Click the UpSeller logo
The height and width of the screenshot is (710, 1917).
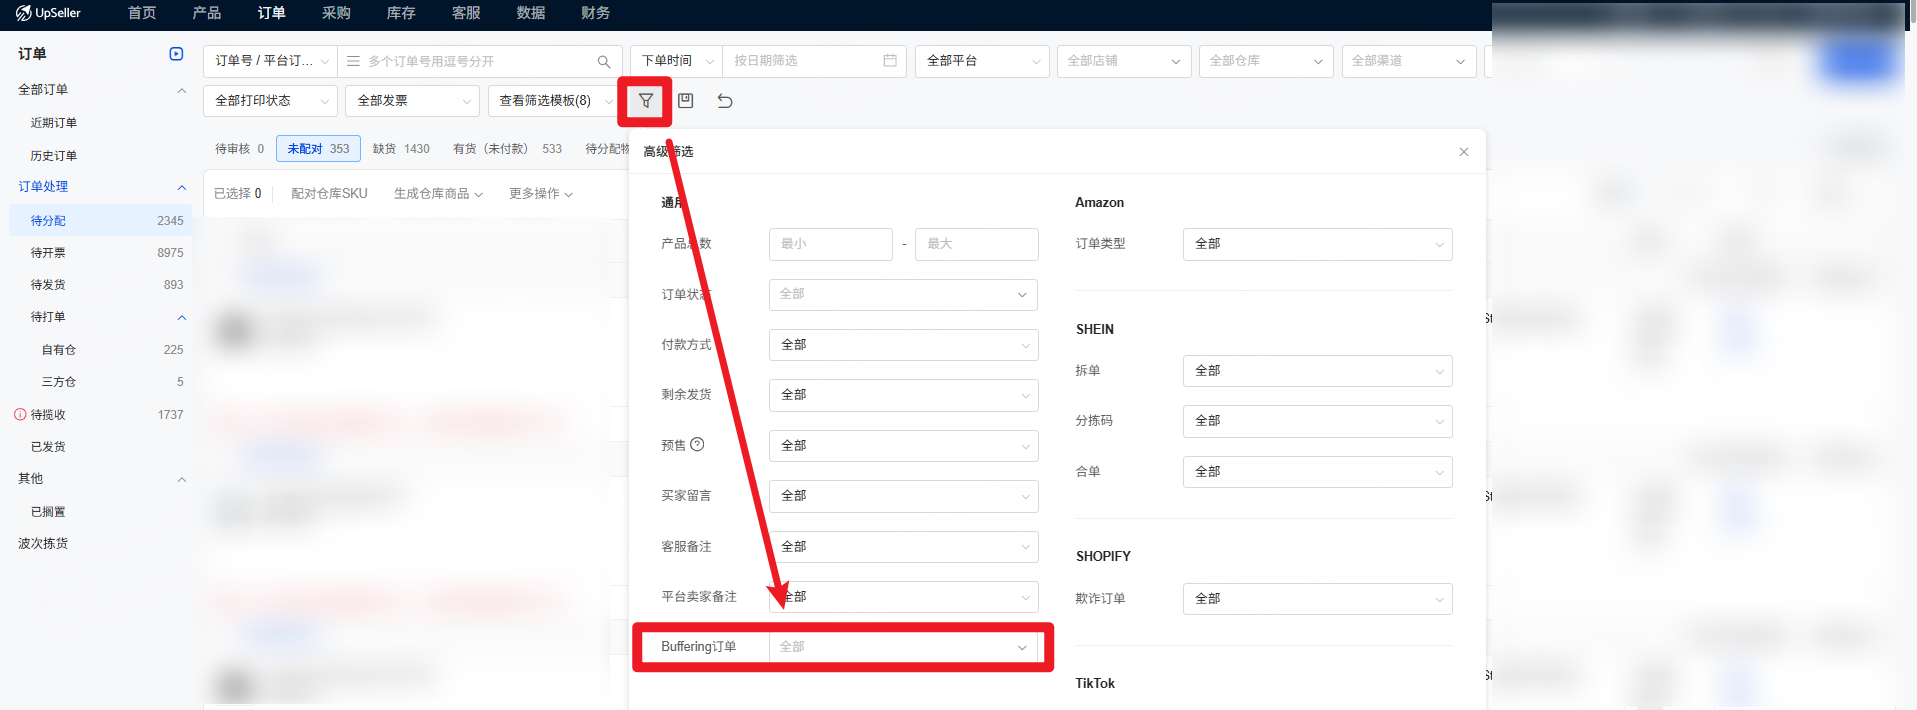click(x=48, y=13)
